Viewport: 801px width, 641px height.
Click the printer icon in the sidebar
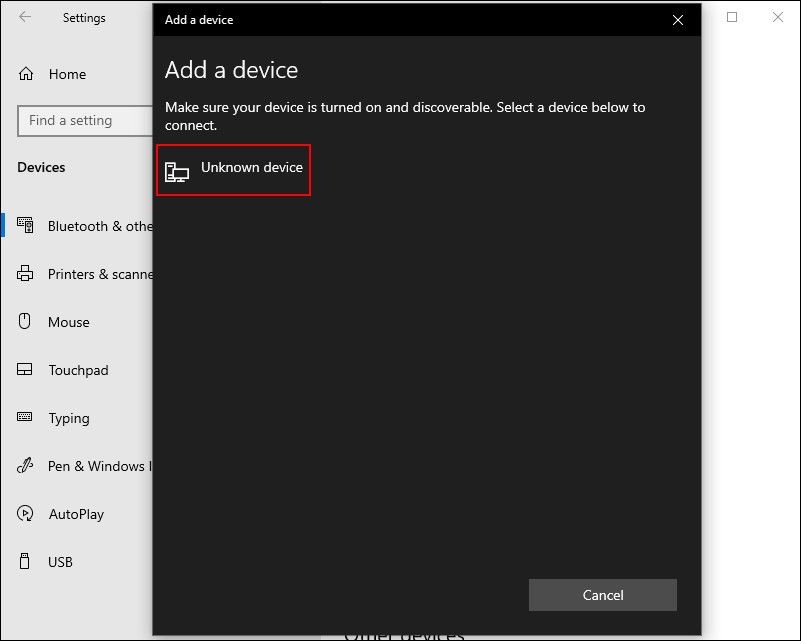(x=26, y=274)
